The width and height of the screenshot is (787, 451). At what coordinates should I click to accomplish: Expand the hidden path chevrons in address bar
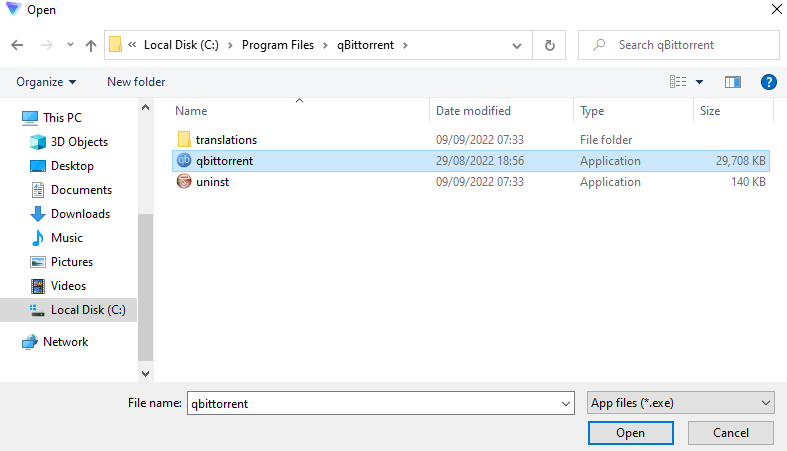tap(132, 45)
